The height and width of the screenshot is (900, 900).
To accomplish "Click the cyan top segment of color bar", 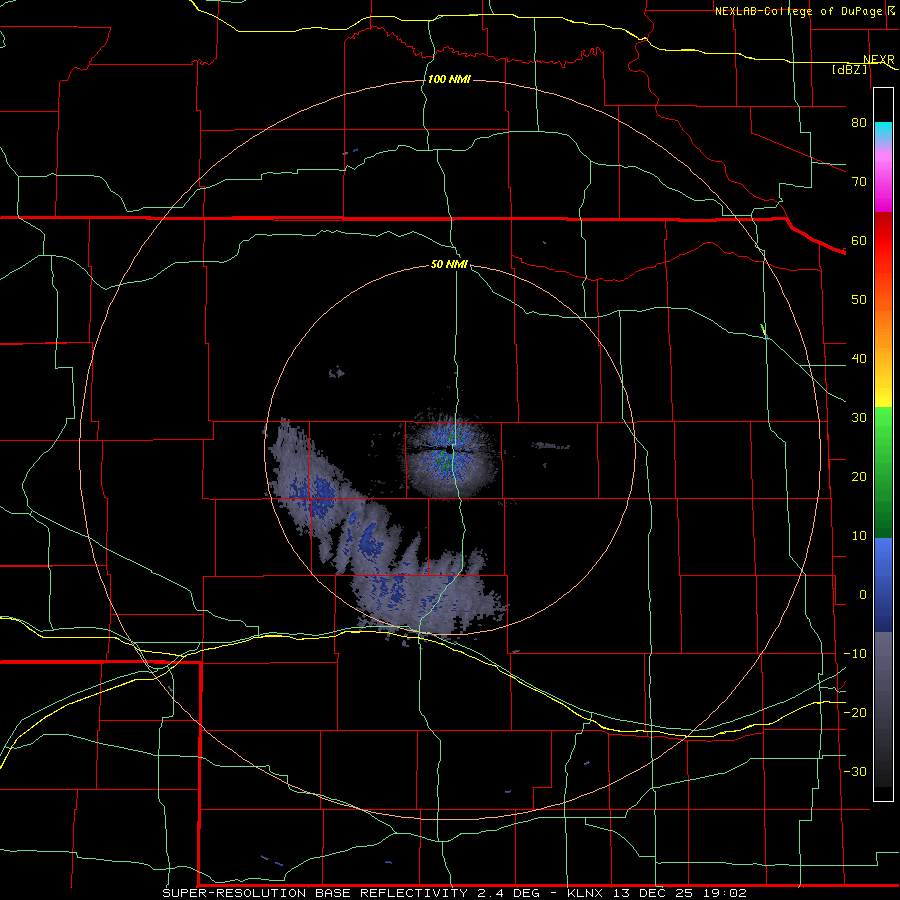I will pos(883,131).
